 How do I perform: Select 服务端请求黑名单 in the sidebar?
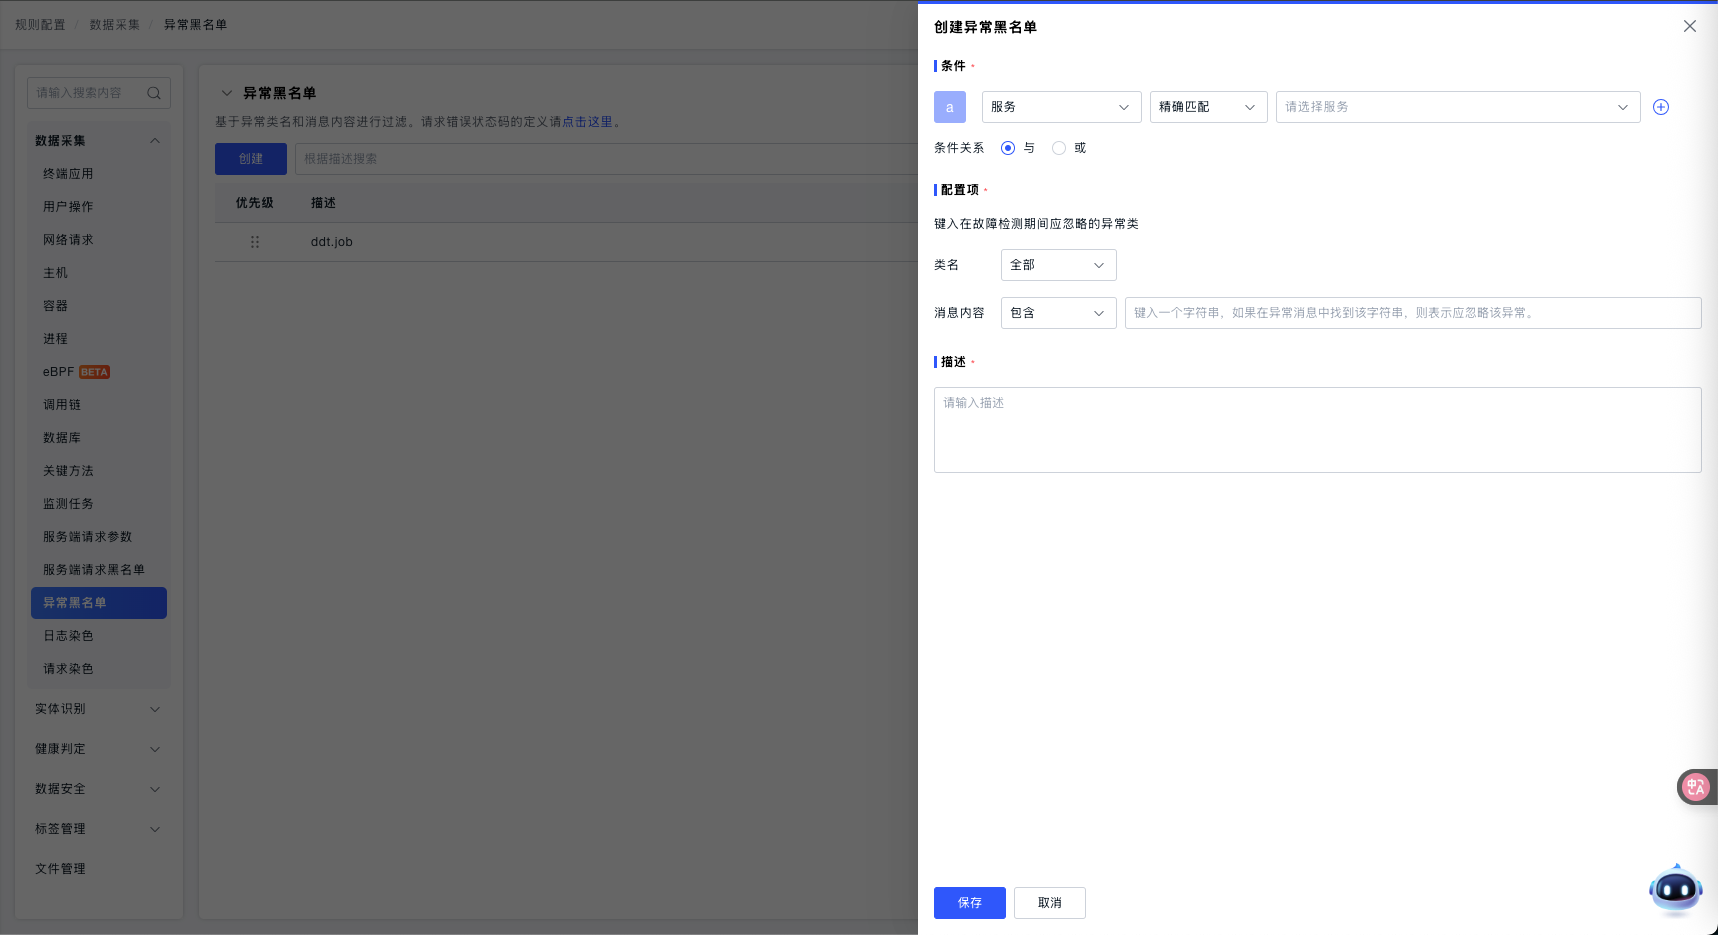(94, 570)
